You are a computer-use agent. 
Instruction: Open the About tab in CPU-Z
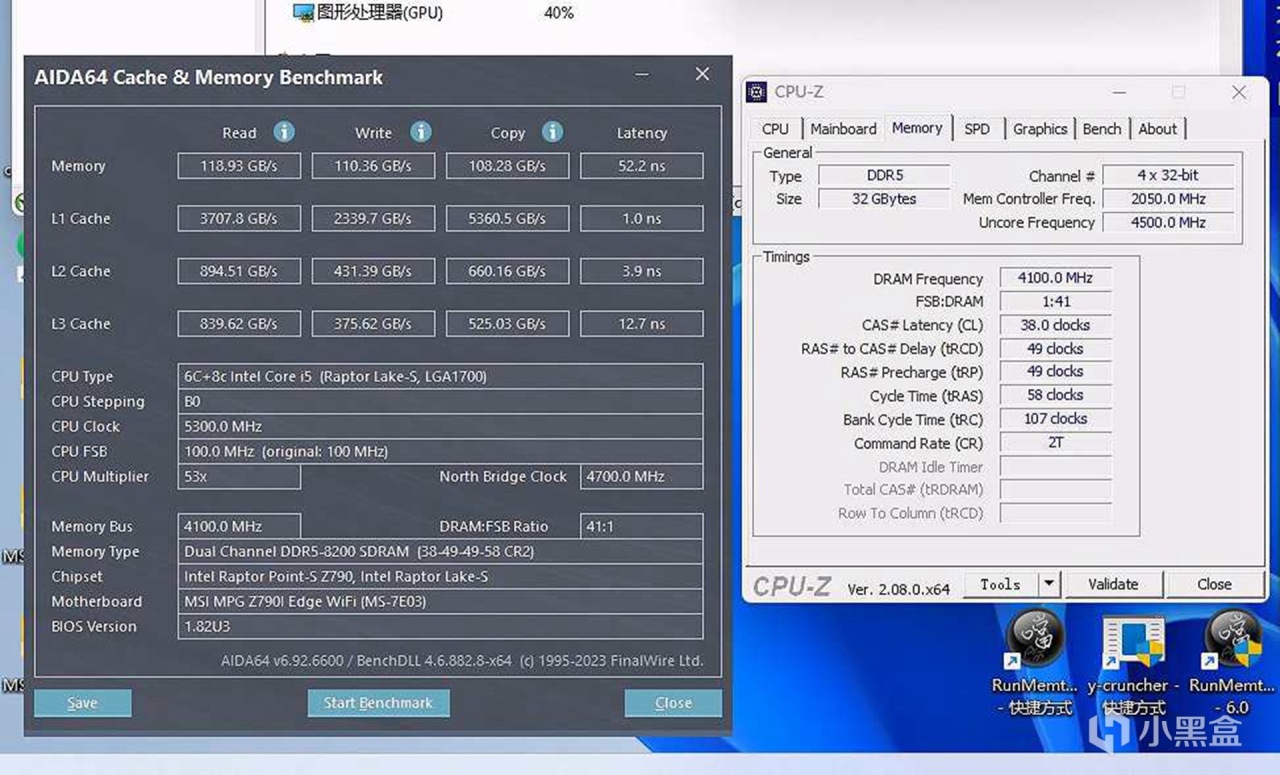pos(1158,129)
